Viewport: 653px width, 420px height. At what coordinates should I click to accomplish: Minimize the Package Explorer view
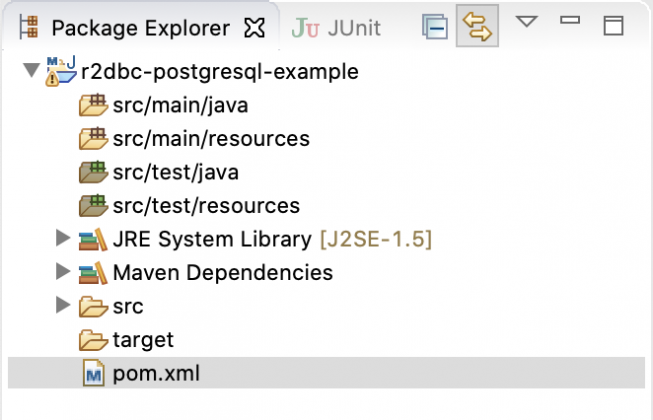pyautogui.click(x=570, y=21)
